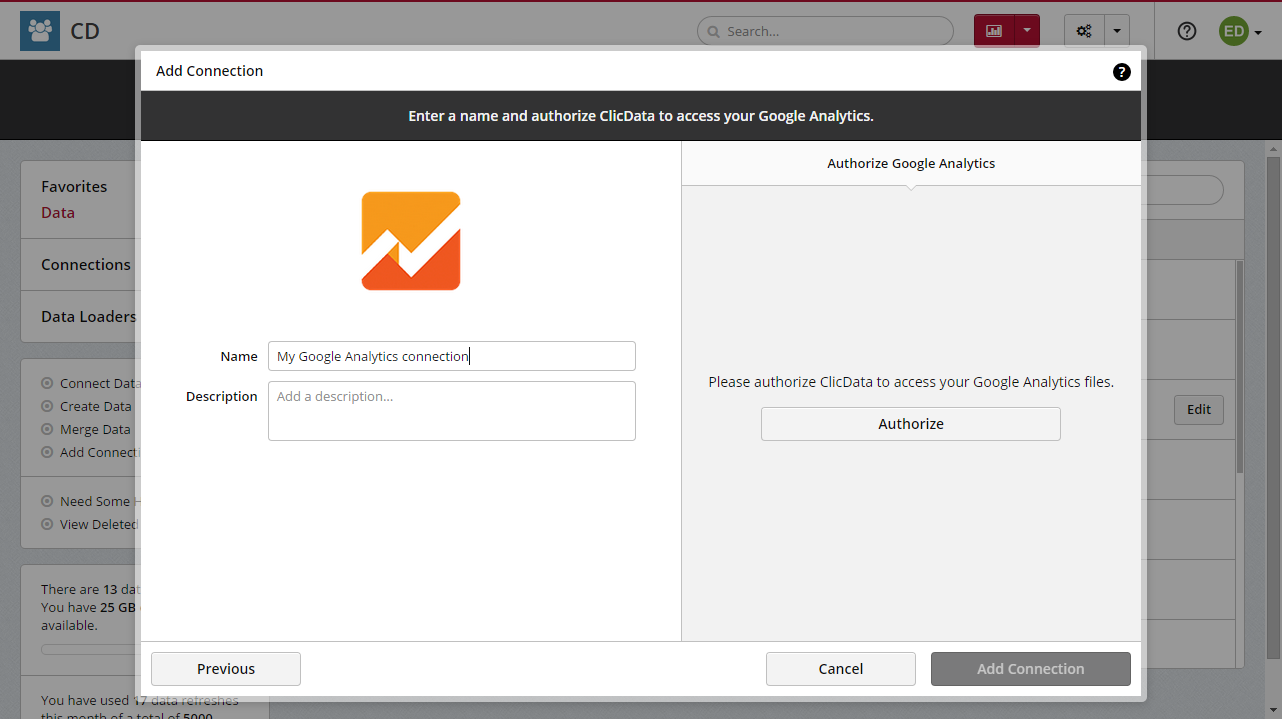
Task: Expand the red dashboard dropdown arrow
Action: click(1026, 31)
